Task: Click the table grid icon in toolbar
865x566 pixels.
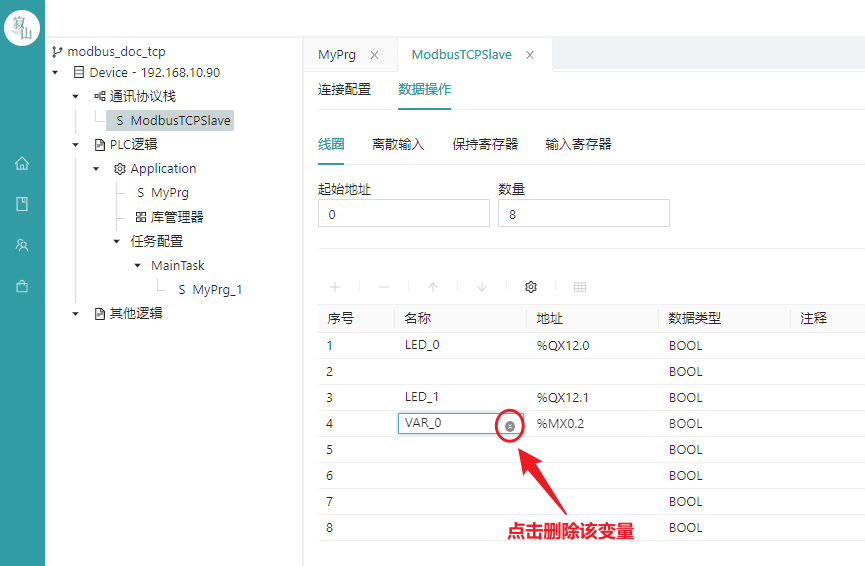Action: (579, 287)
